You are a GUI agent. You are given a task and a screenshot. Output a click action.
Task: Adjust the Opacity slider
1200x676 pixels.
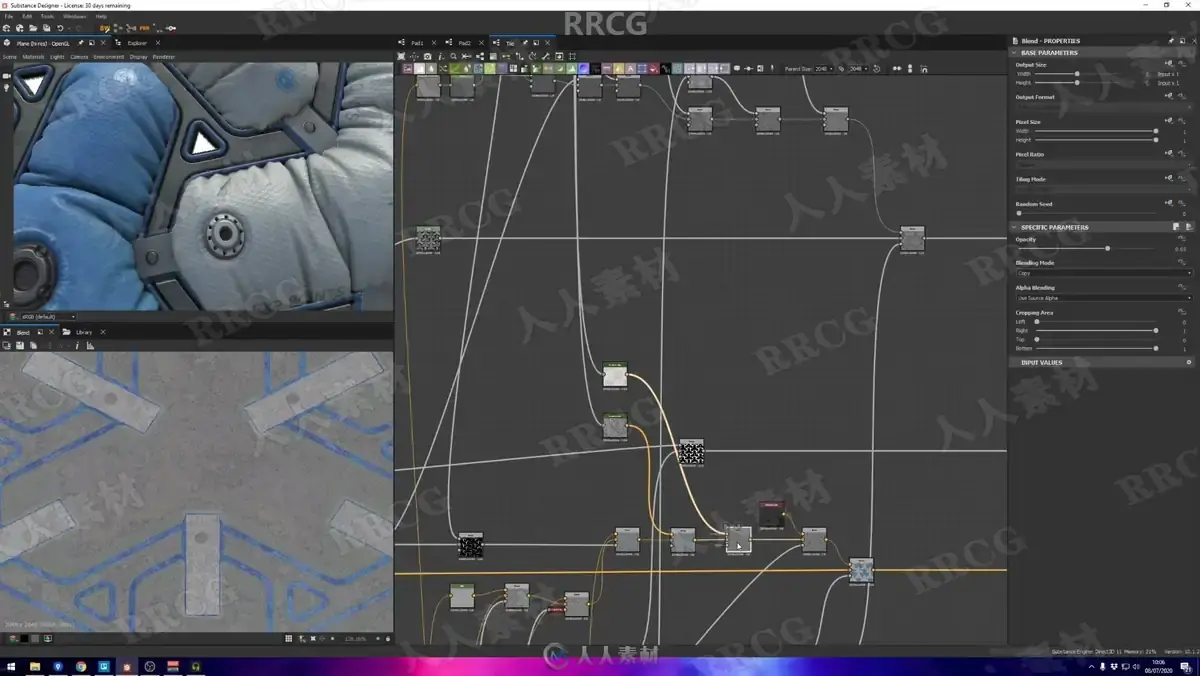(x=1085, y=248)
